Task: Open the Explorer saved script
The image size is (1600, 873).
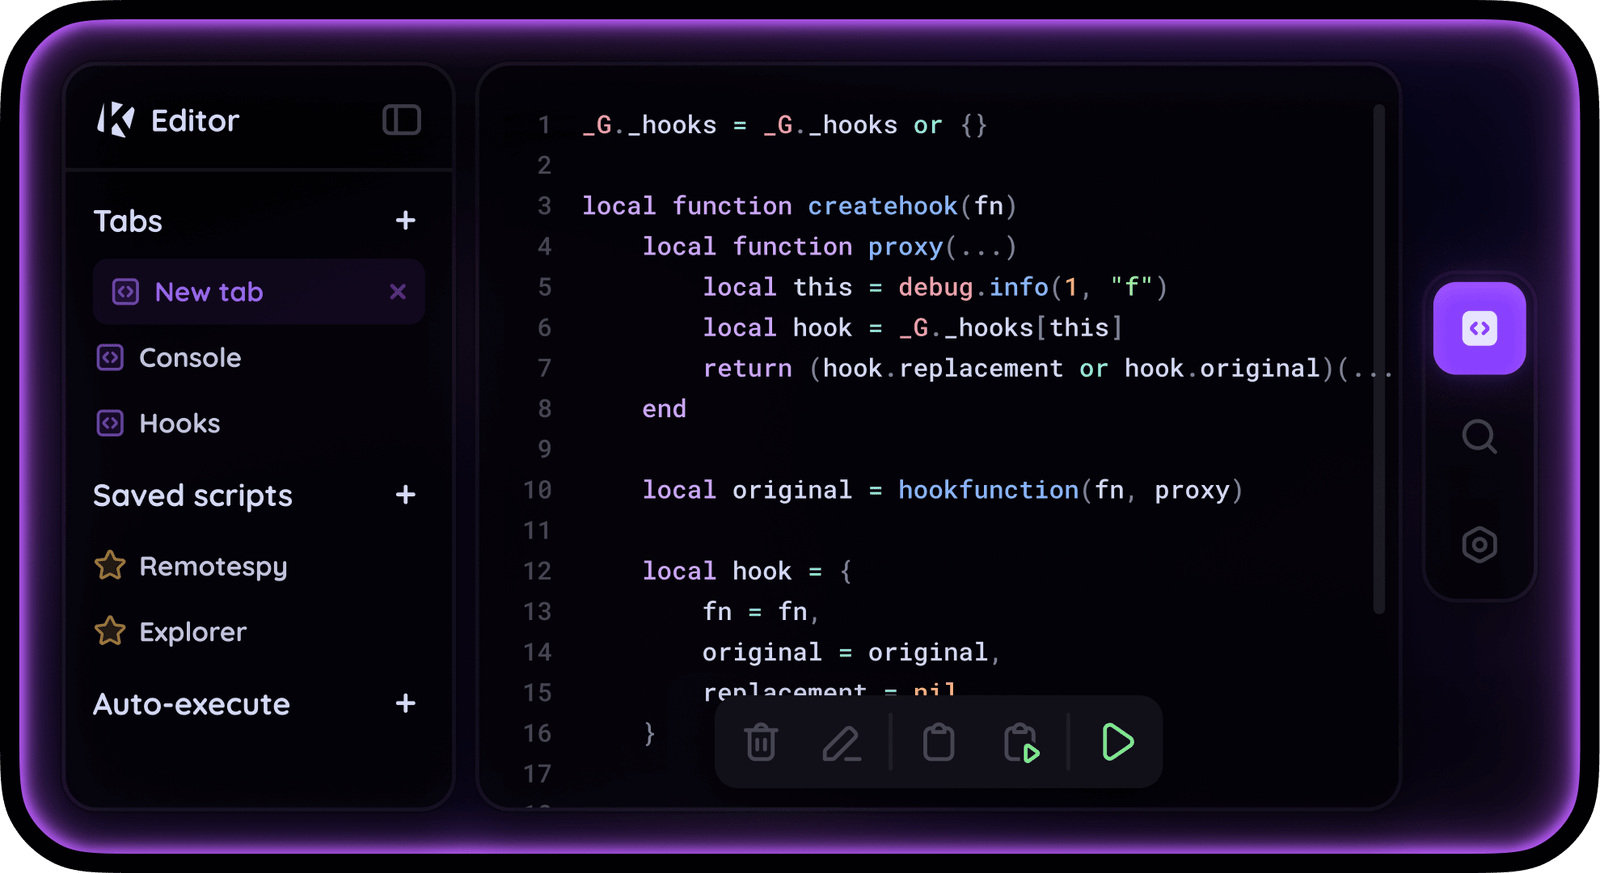Action: (192, 632)
